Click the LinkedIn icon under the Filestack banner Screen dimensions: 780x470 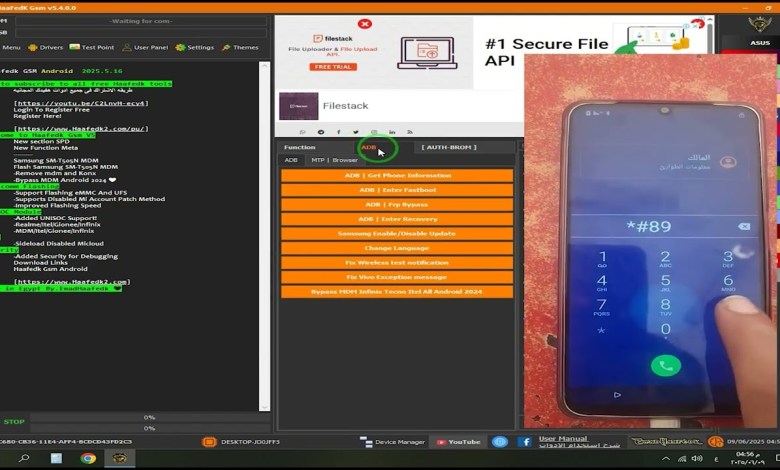tap(392, 132)
